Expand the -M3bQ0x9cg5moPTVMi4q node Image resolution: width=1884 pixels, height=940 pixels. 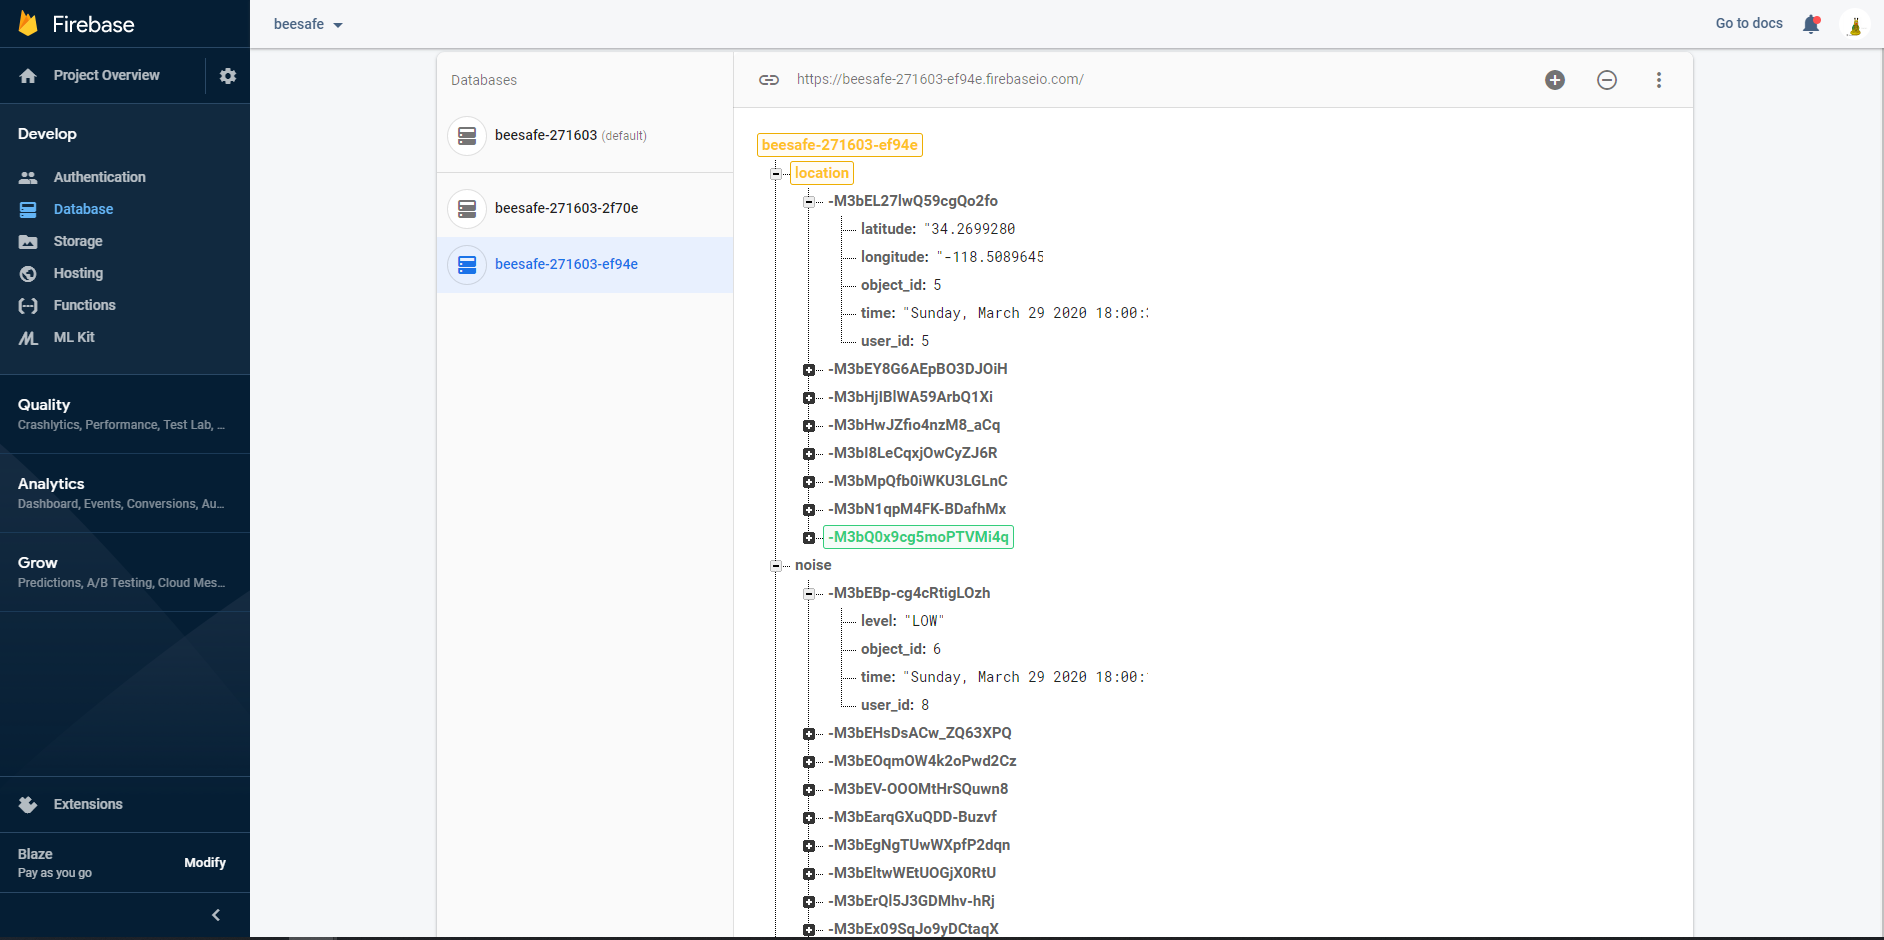[x=809, y=538]
